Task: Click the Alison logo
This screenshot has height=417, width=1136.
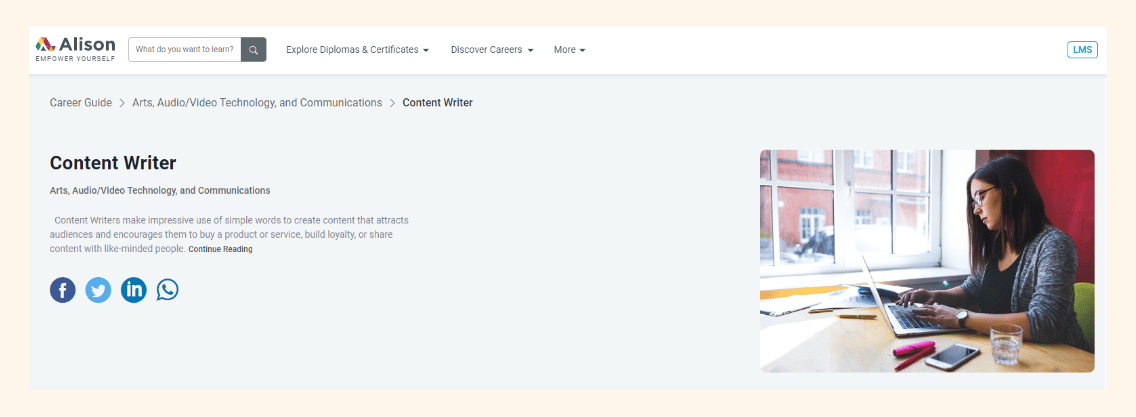Action: (x=75, y=49)
